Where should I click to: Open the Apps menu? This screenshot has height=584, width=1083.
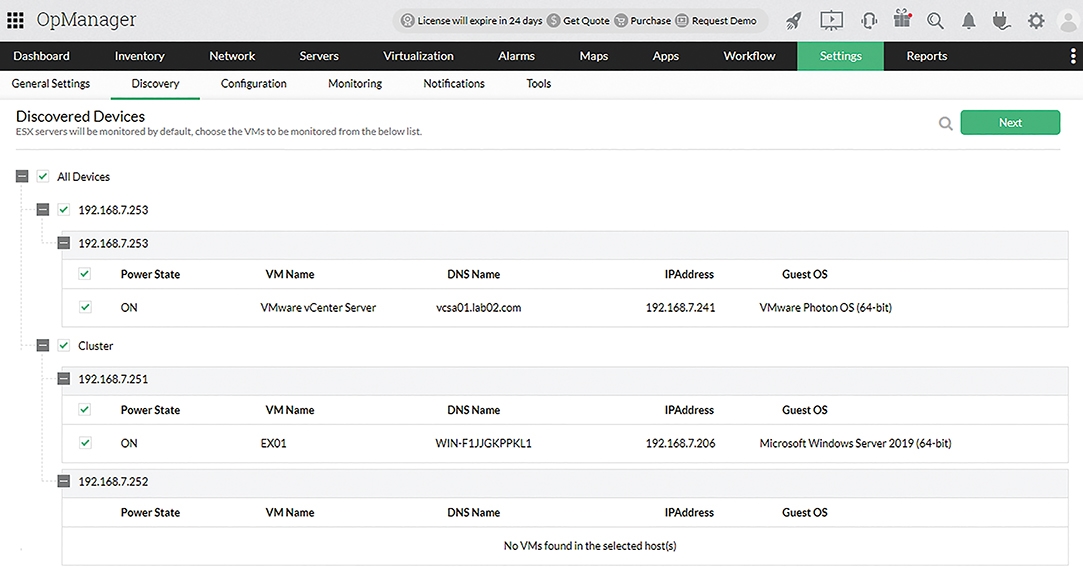tap(666, 56)
